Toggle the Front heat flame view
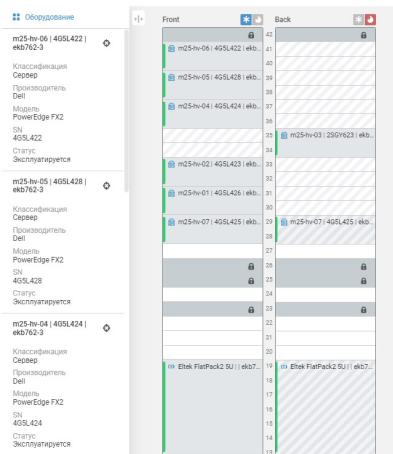 pyautogui.click(x=257, y=20)
